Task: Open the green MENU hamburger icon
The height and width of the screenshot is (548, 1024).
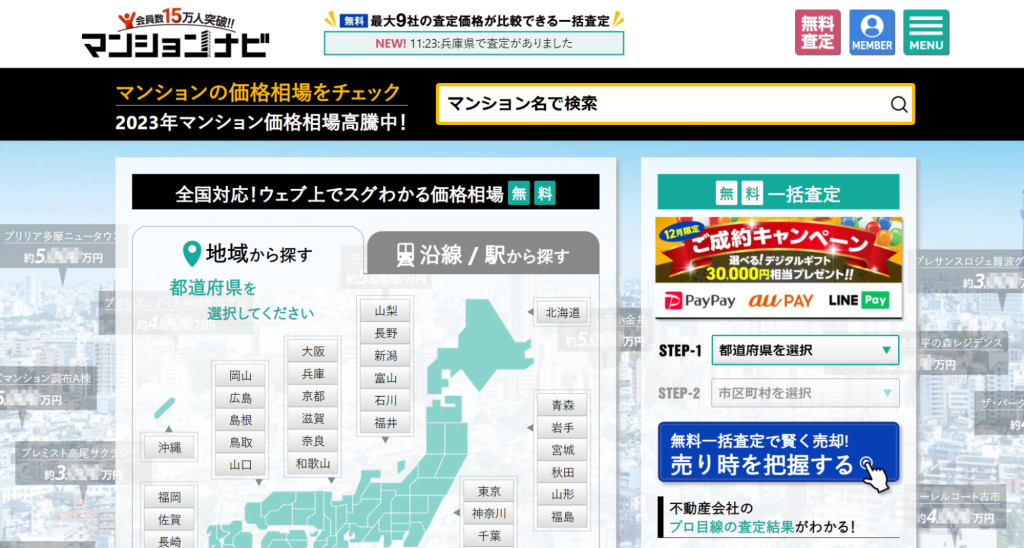Action: click(926, 32)
